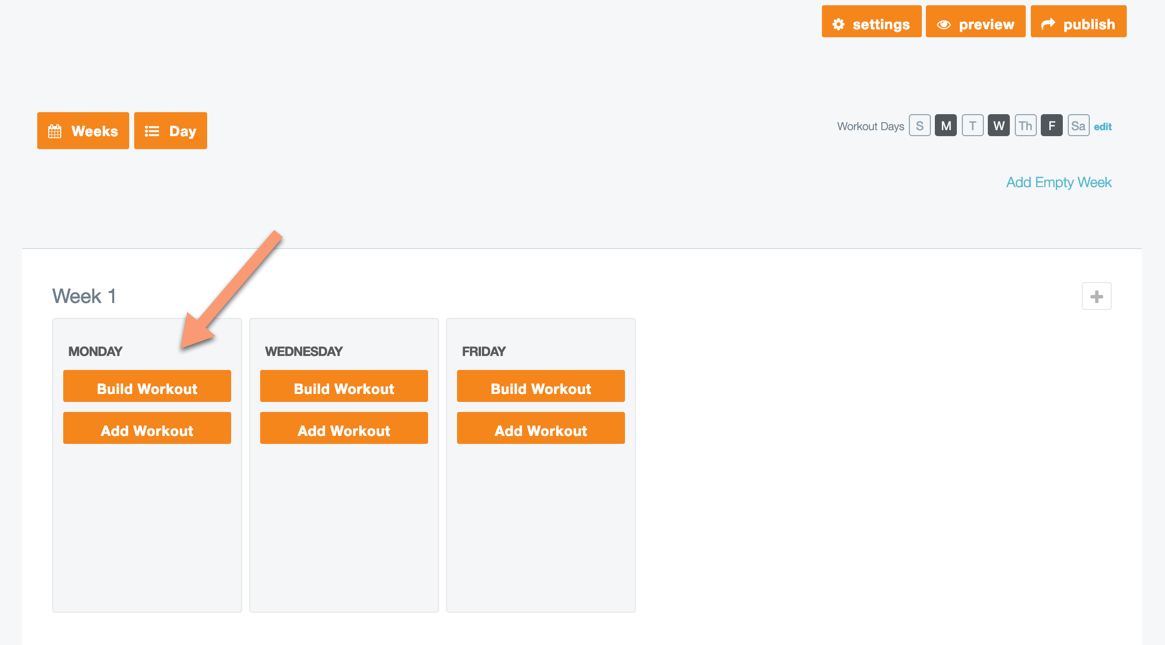
Task: Build a workout for Friday
Action: [540, 385]
